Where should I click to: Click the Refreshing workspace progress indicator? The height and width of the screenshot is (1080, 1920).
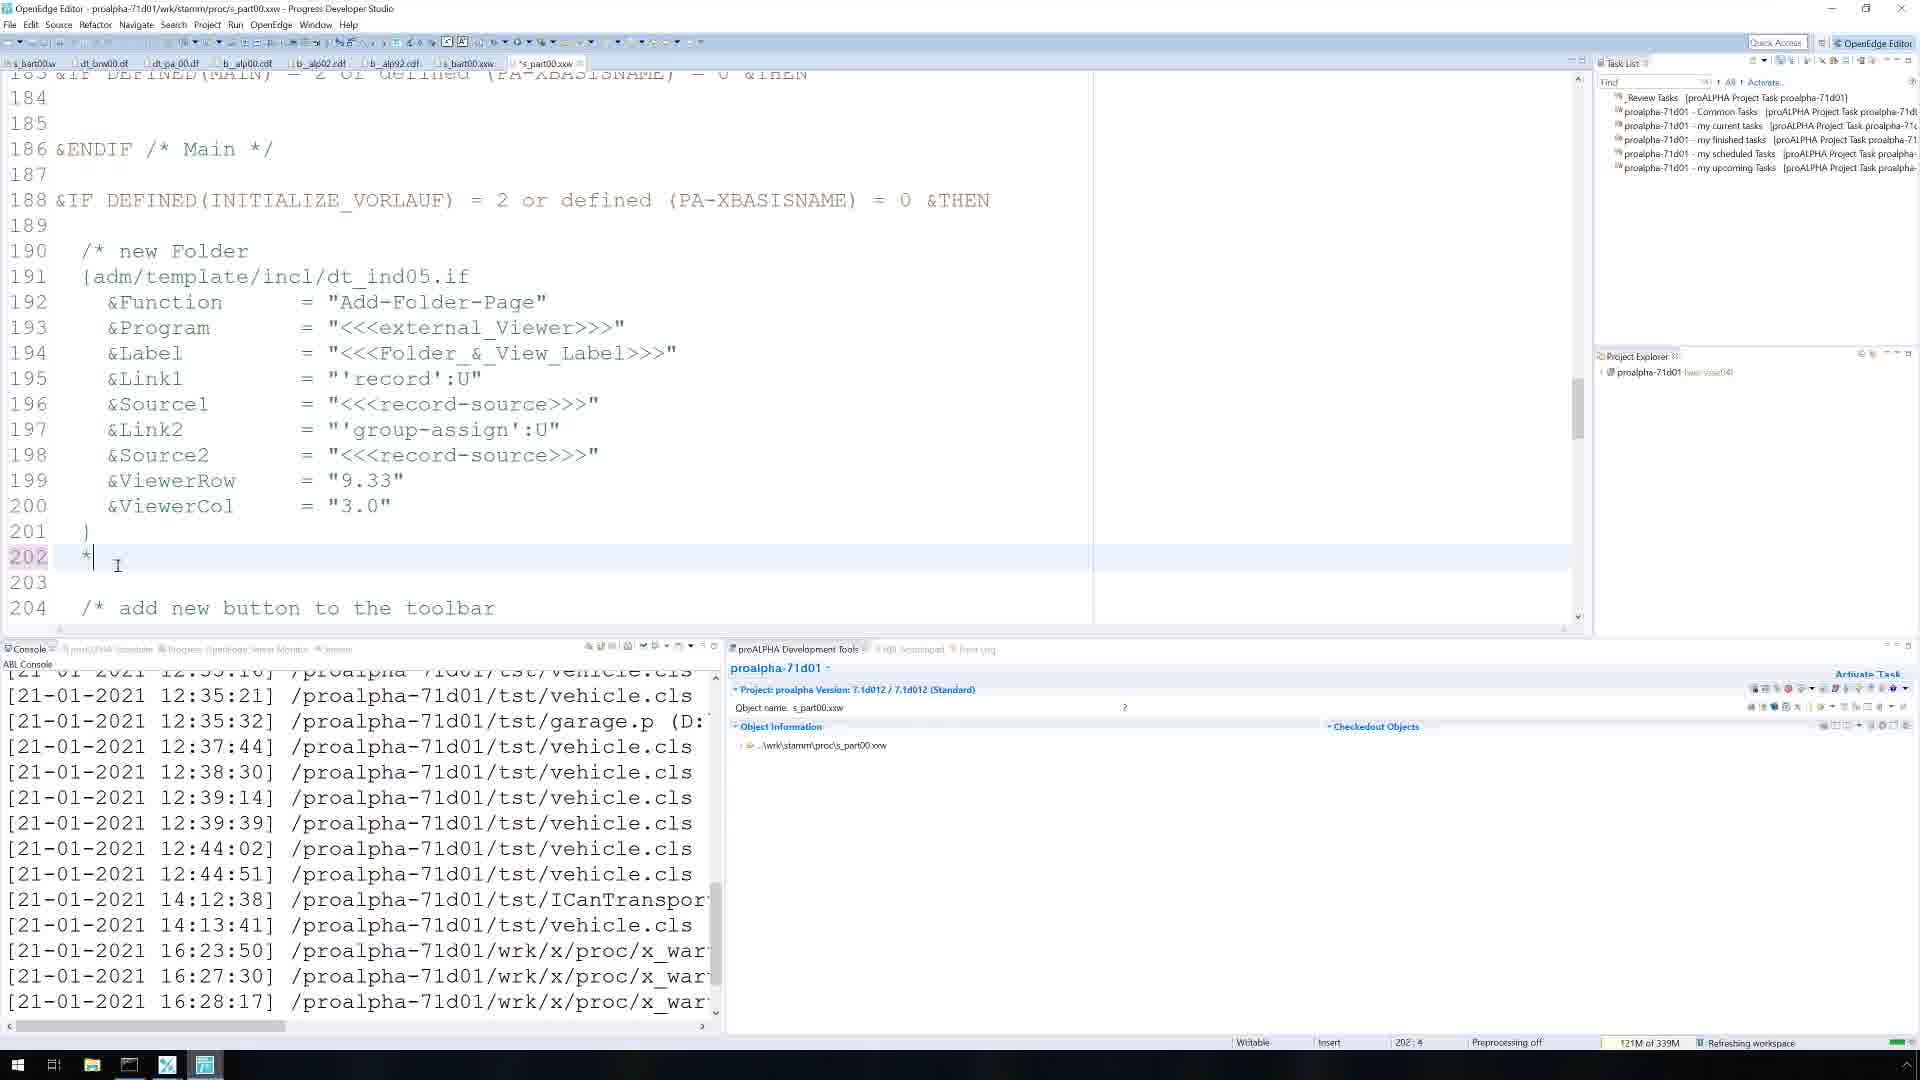1751,1043
